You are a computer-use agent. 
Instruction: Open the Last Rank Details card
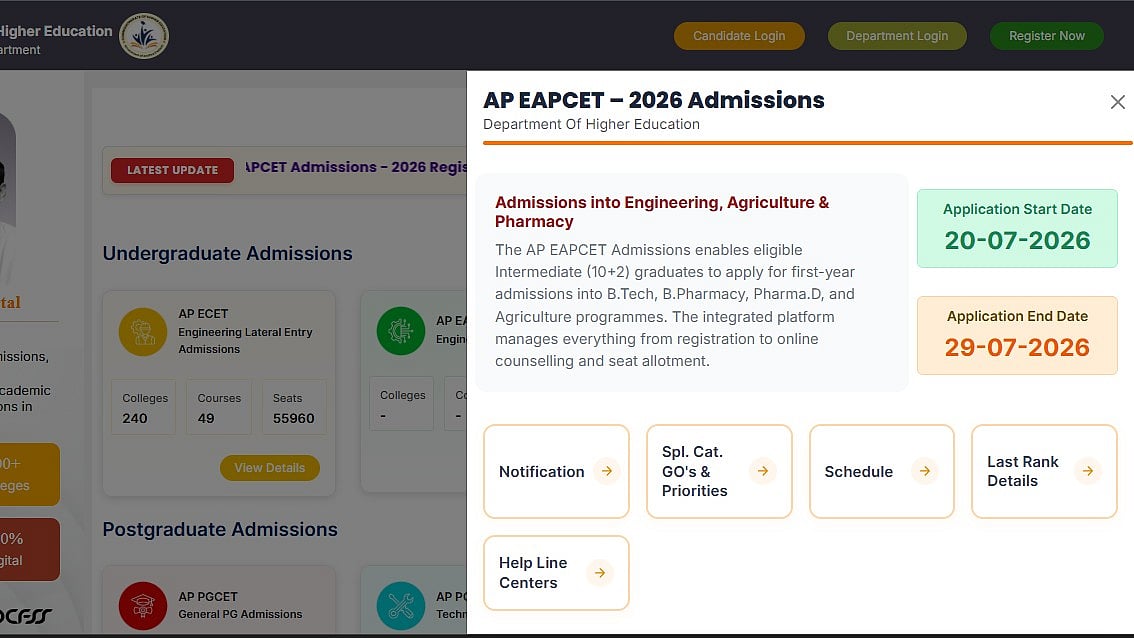(1044, 472)
